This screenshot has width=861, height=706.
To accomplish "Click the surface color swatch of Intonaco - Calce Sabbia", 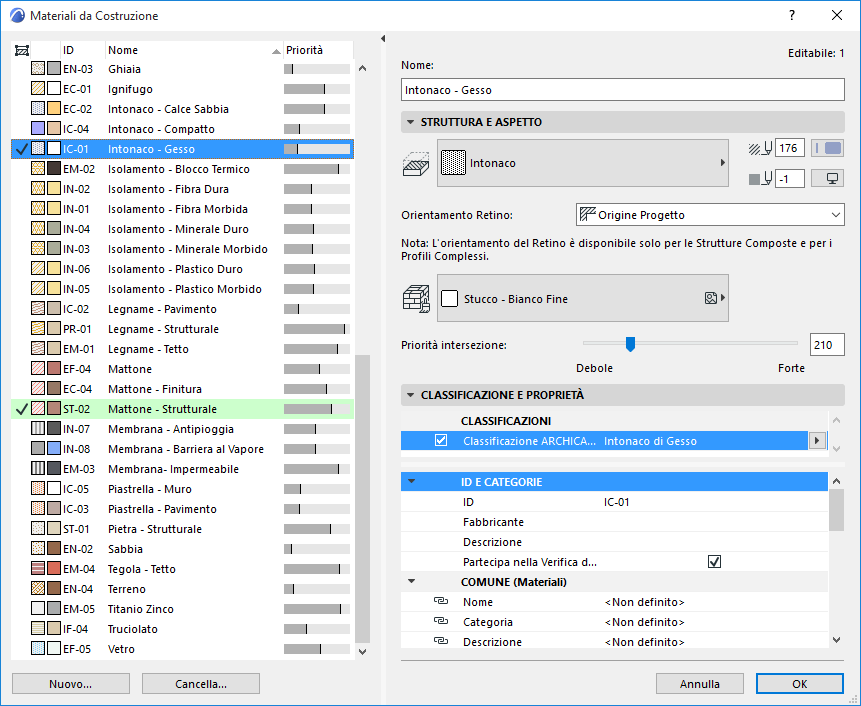I will point(54,109).
